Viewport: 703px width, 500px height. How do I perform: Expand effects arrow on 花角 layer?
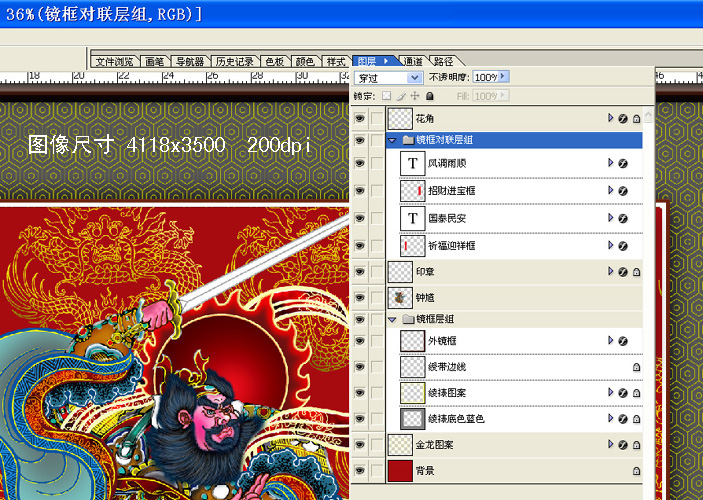[610, 117]
